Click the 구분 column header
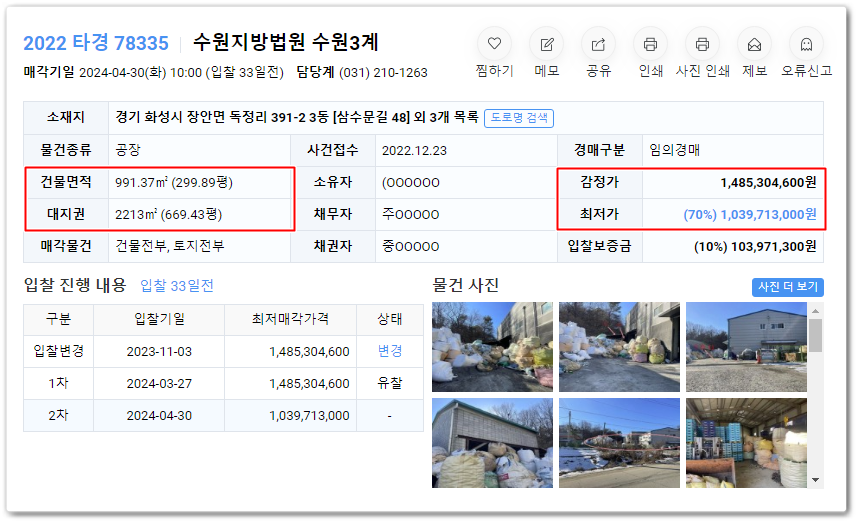The width and height of the screenshot is (859, 524). 59,319
